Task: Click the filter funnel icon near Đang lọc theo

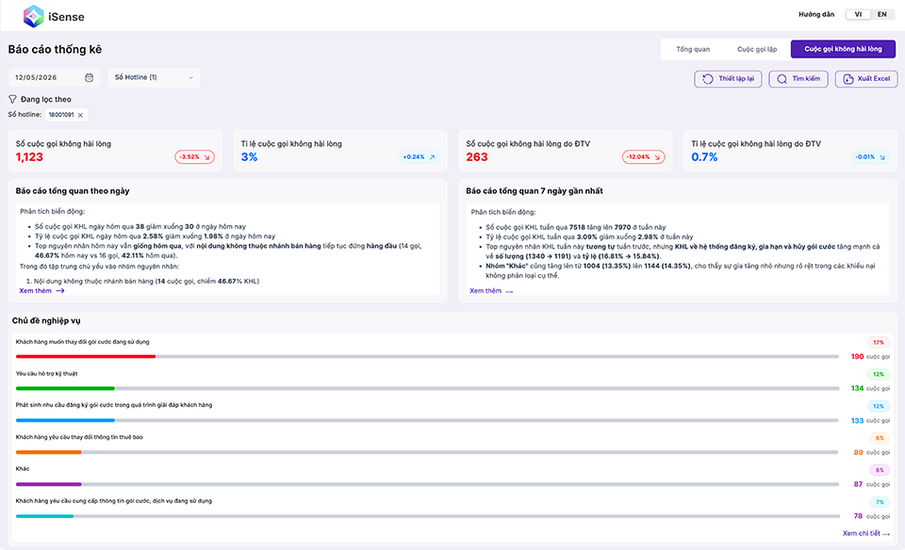Action: point(13,99)
